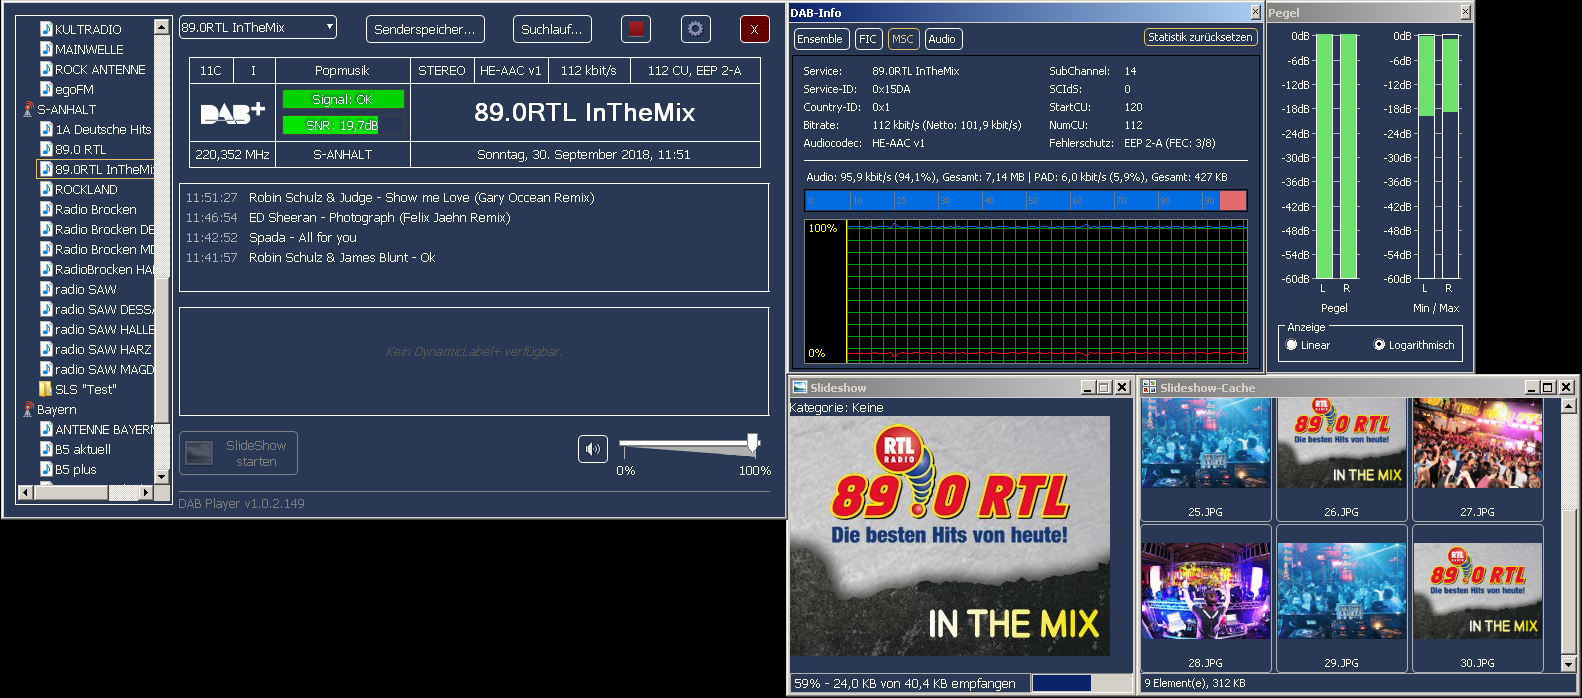The width and height of the screenshot is (1582, 698).
Task: Click the red stop playback button
Action: tap(635, 29)
